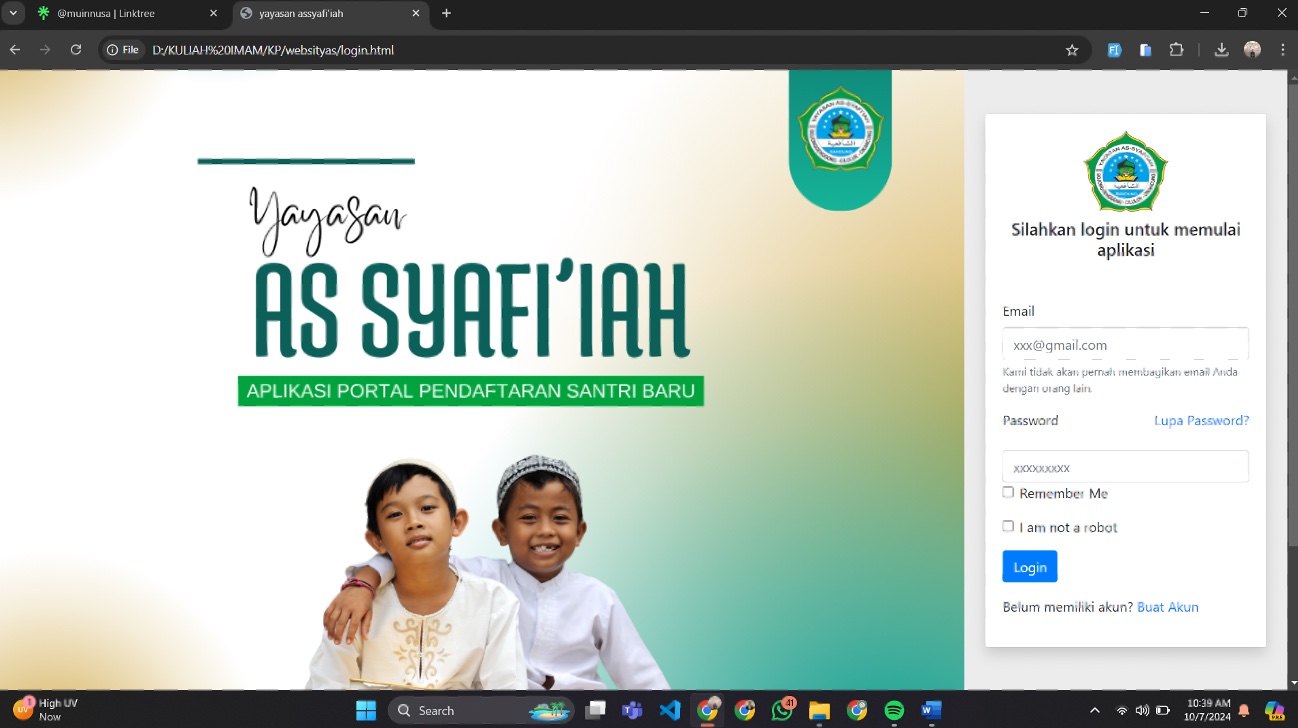
Task: Reload the login page
Action: pos(76,50)
